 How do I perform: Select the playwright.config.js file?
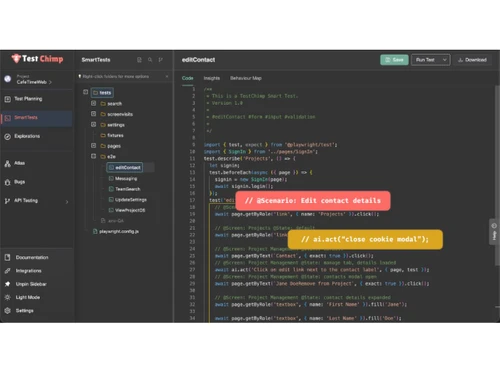tap(119, 231)
